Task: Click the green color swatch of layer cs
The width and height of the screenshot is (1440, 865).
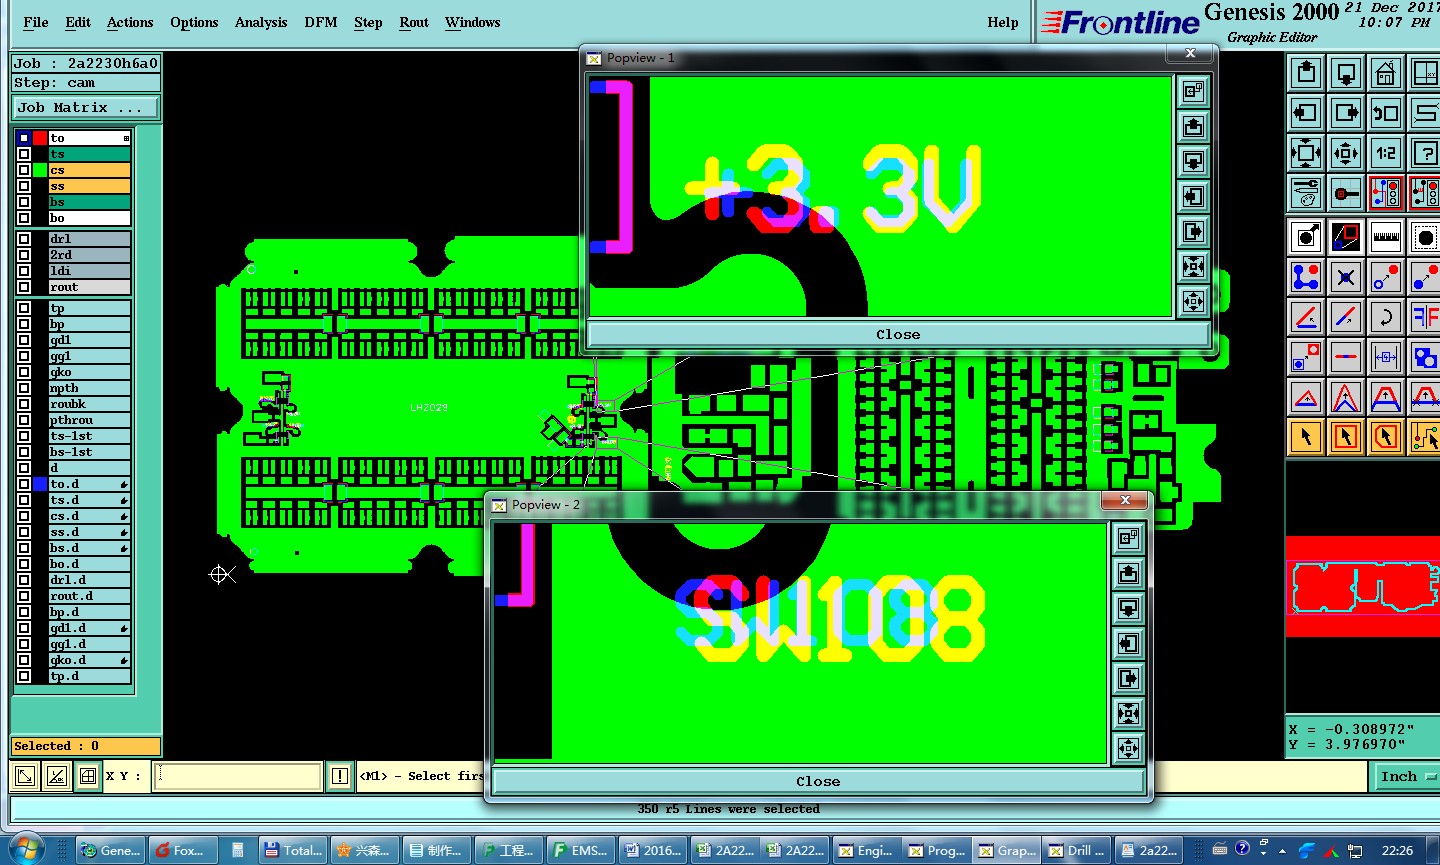Action: pos(40,170)
